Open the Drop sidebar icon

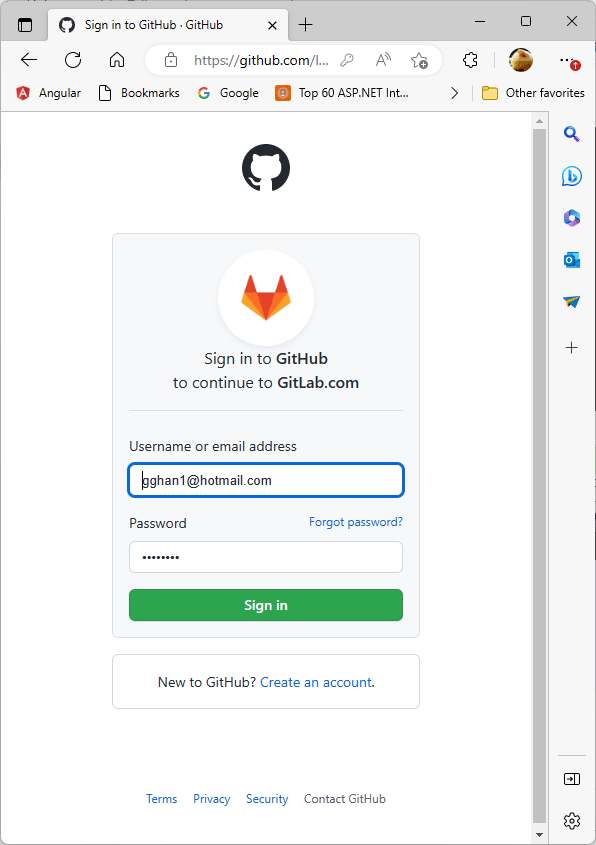(x=571, y=301)
